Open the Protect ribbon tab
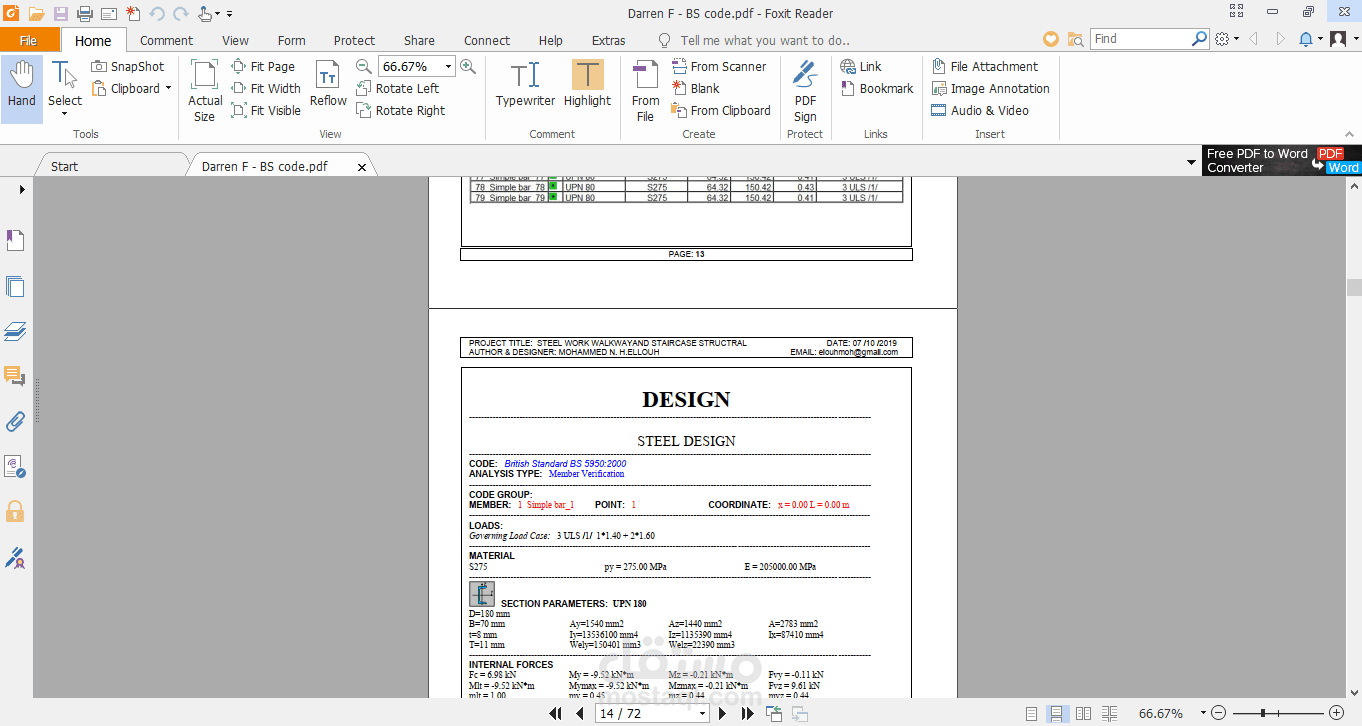1362x726 pixels. click(354, 40)
